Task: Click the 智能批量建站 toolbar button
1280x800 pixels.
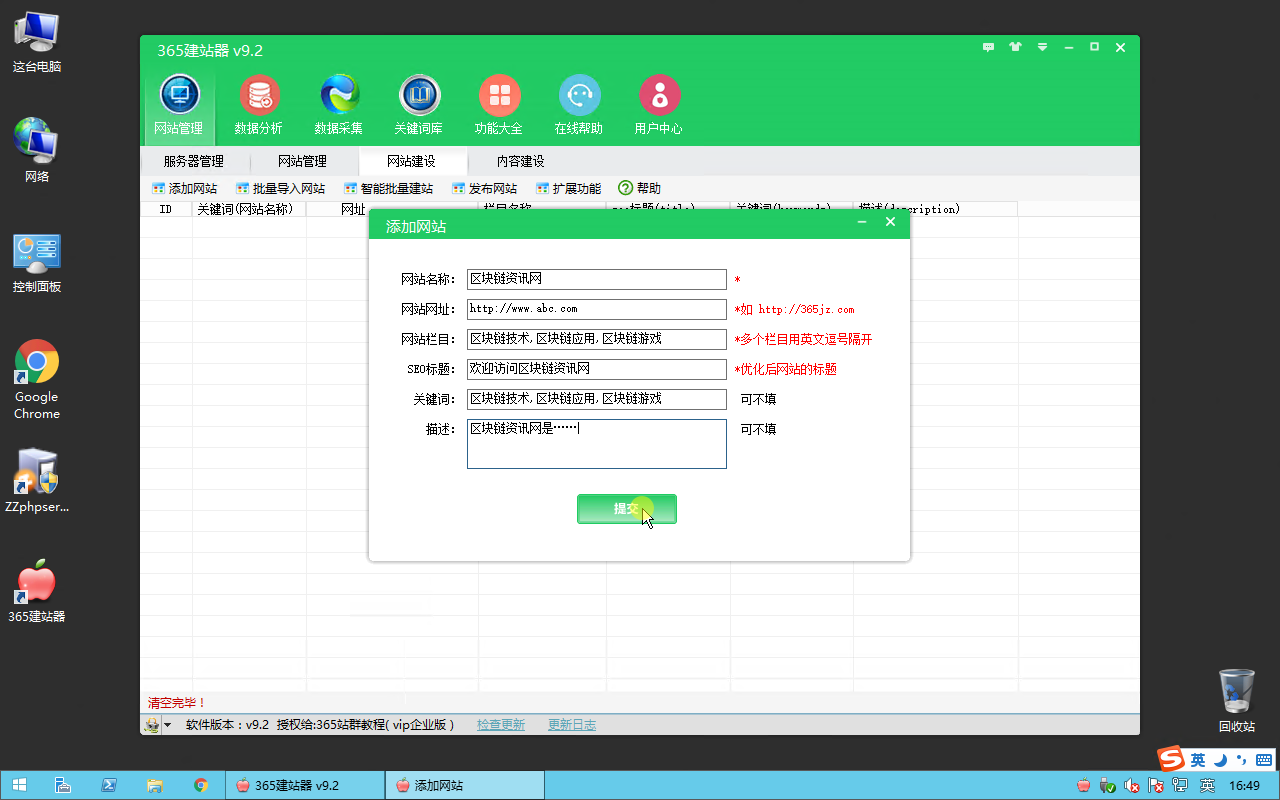Action: coord(388,188)
